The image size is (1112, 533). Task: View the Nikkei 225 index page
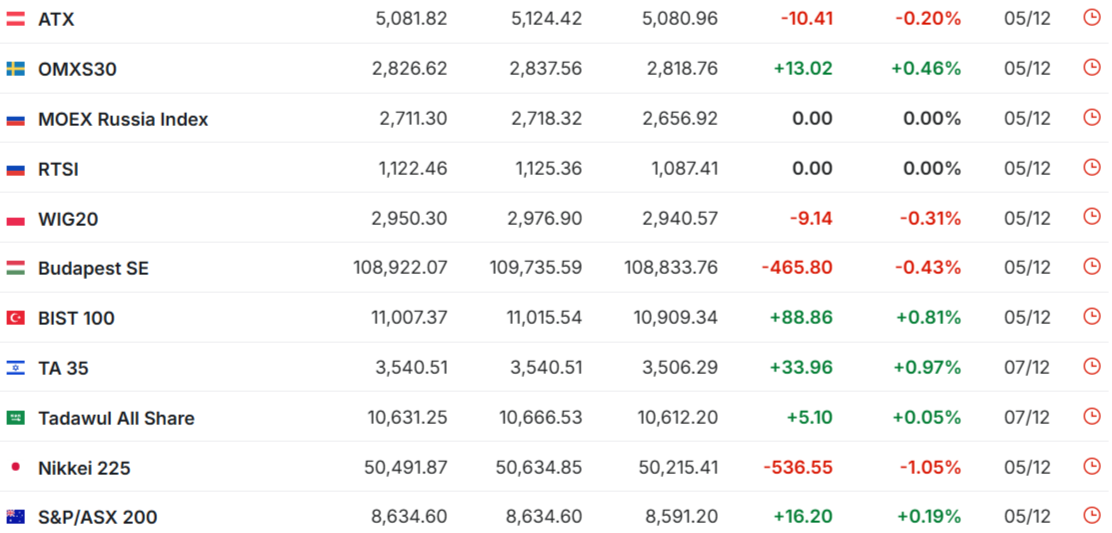(x=84, y=468)
